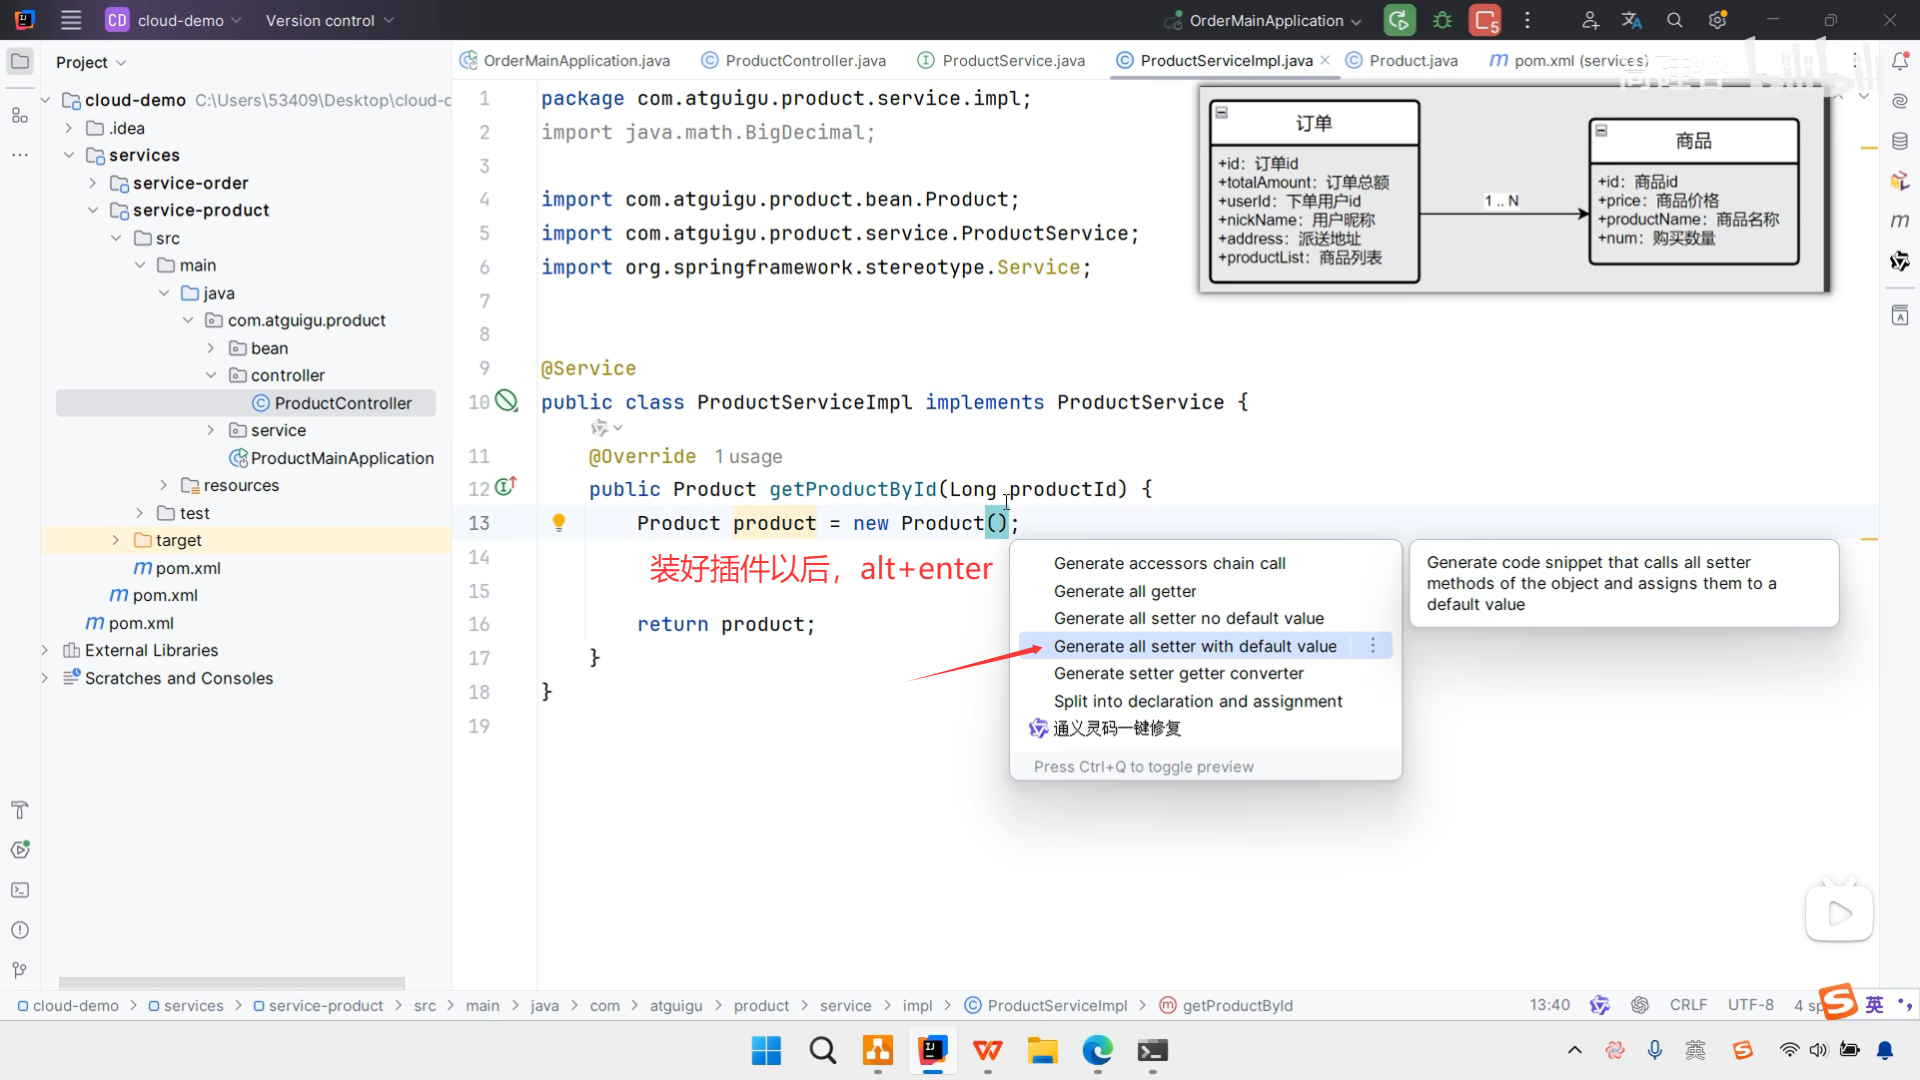Image resolution: width=1920 pixels, height=1080 pixels.
Task: Click the Debug bug icon
Action: (1442, 20)
